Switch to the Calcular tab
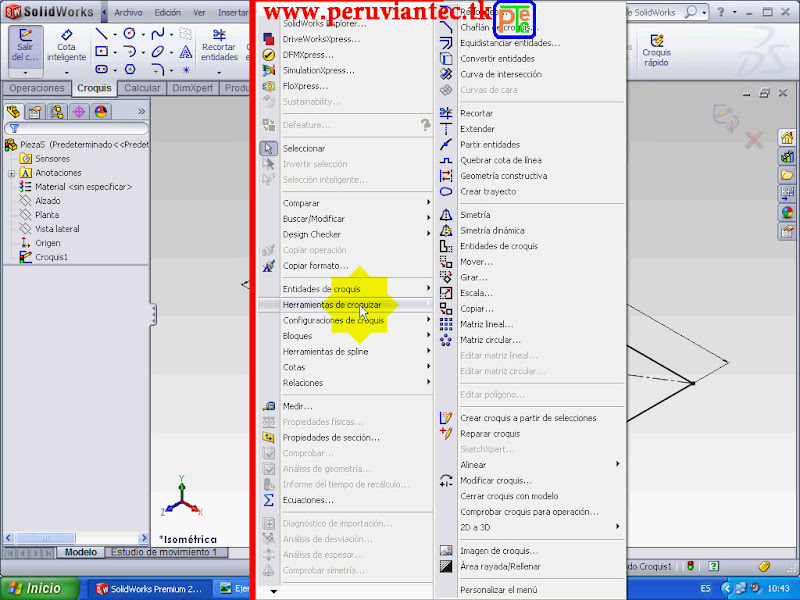Viewport: 800px width, 600px height. coord(142,88)
